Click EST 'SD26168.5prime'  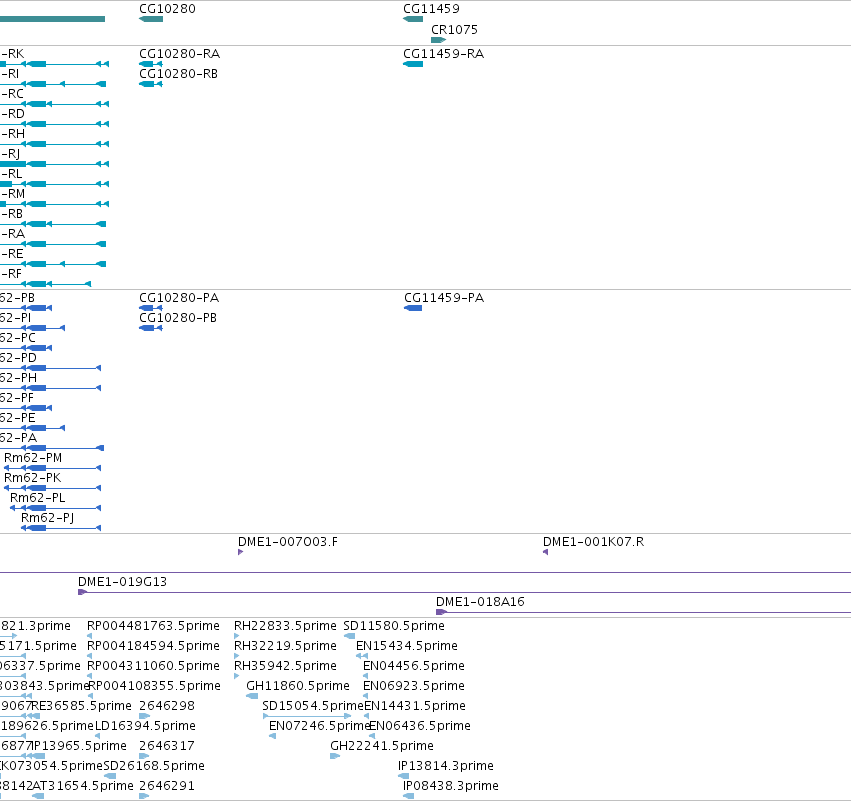pyautogui.click(x=154, y=767)
